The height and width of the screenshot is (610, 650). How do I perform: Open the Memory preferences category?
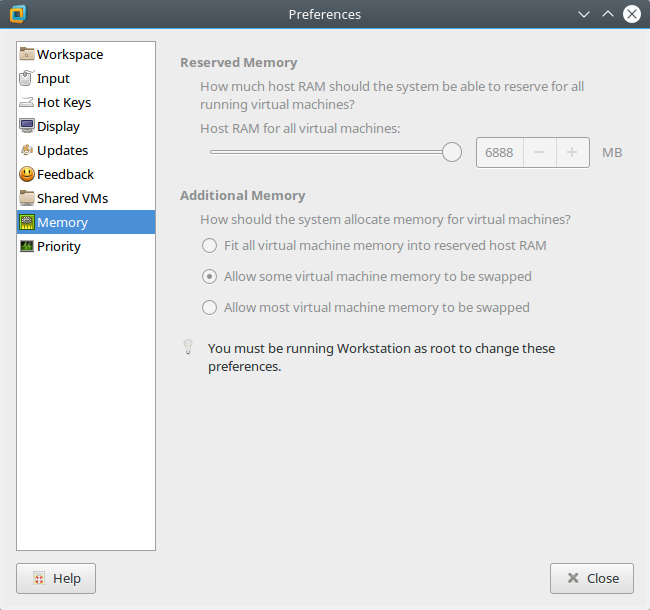[x=62, y=222]
